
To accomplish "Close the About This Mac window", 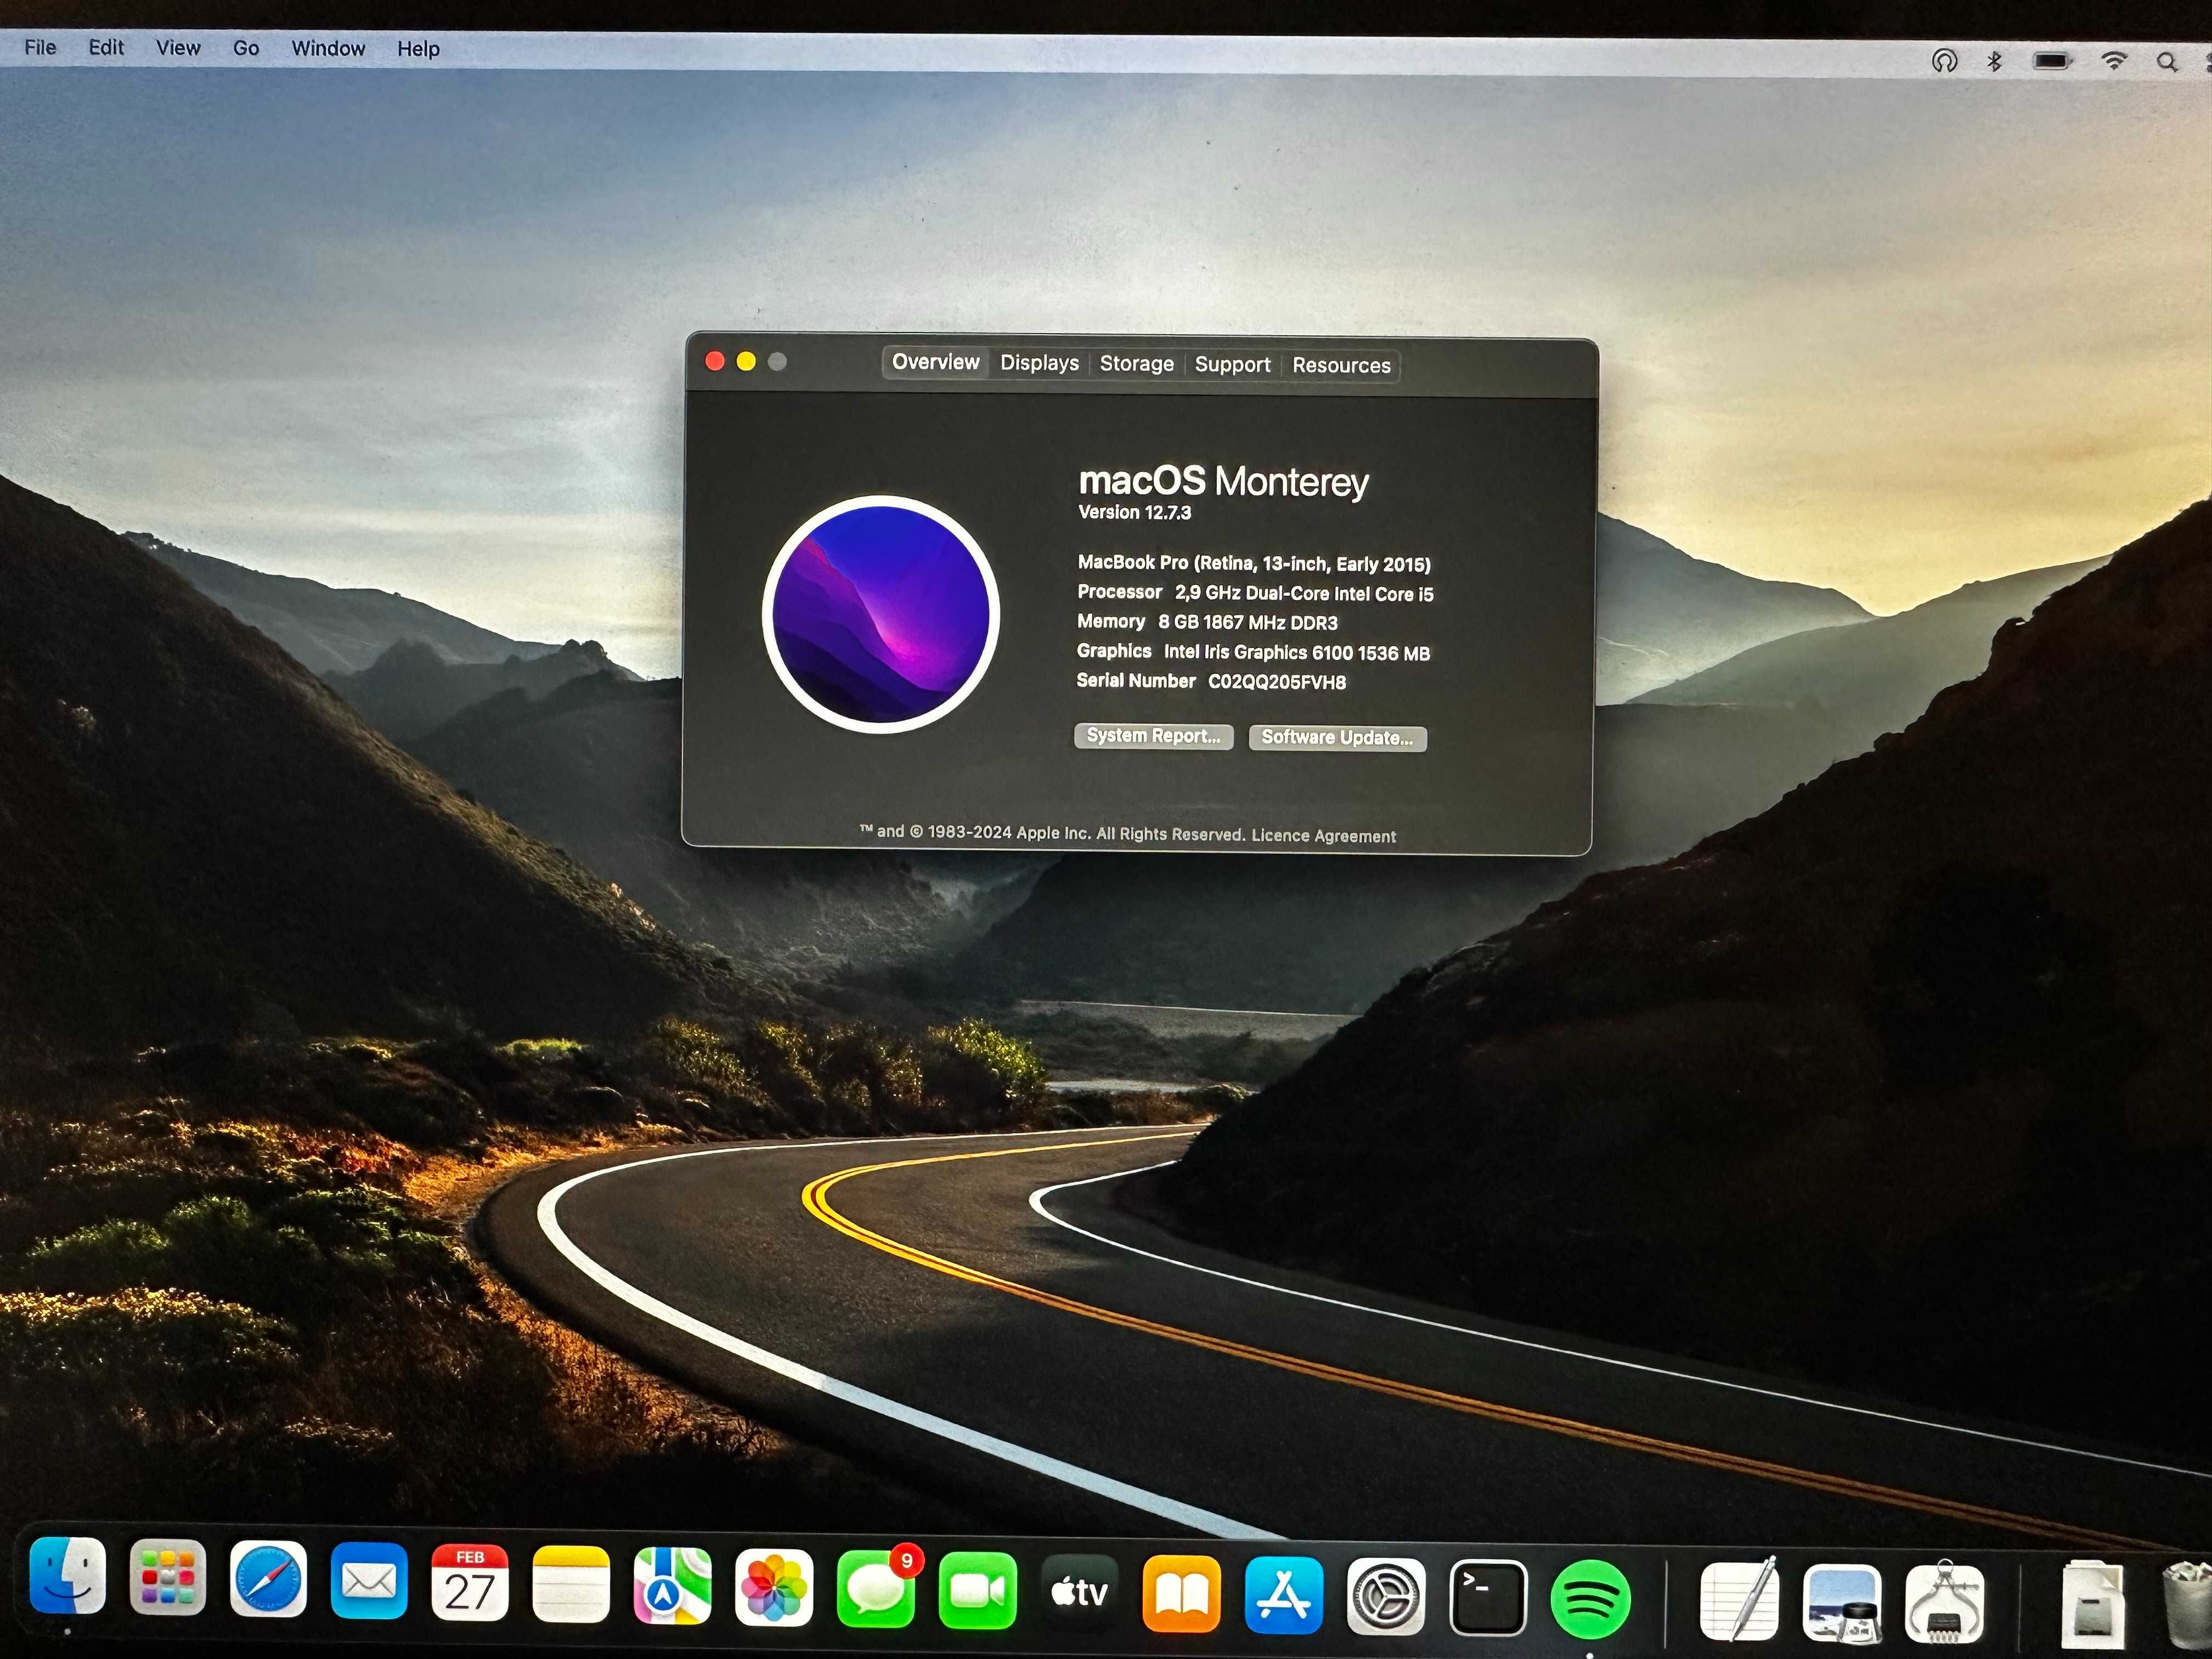I will (x=715, y=361).
